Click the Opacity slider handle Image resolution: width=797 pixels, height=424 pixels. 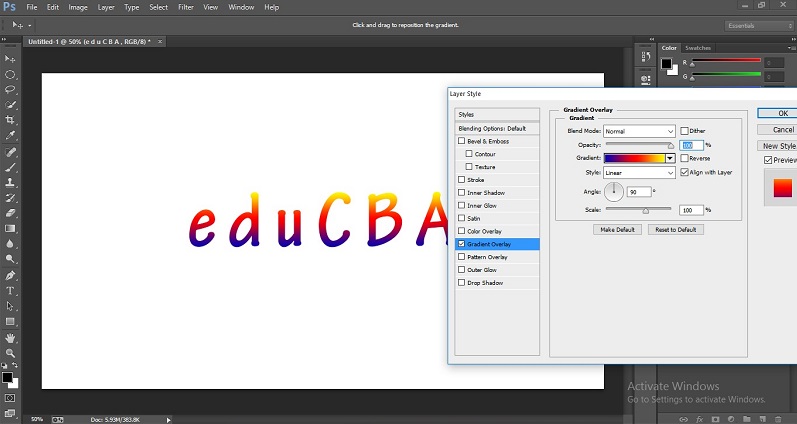tap(670, 146)
